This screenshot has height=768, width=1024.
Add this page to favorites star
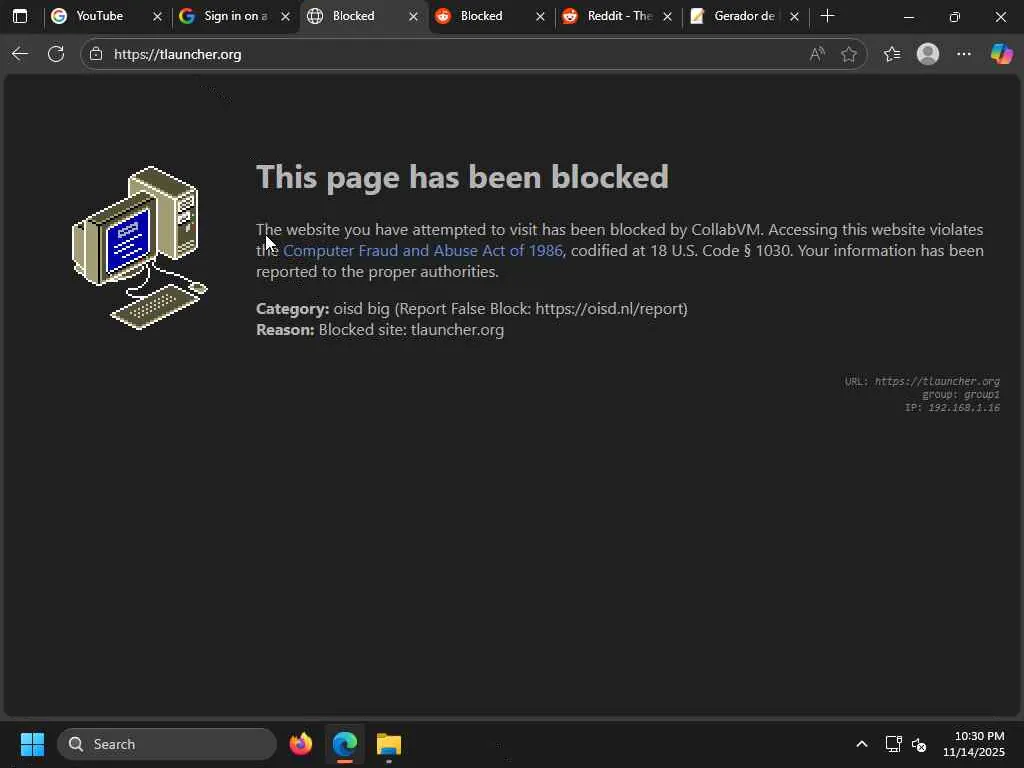(x=848, y=54)
